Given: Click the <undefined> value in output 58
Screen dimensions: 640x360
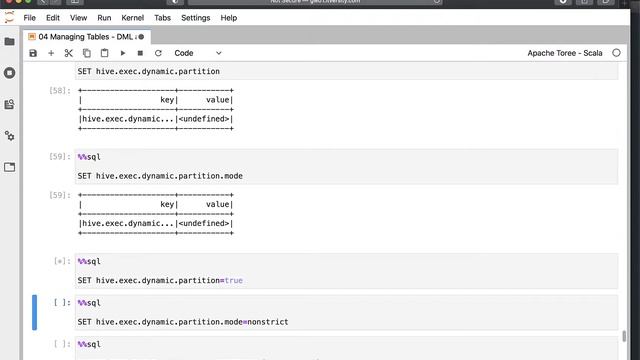Looking at the screenshot, I should tap(204, 119).
